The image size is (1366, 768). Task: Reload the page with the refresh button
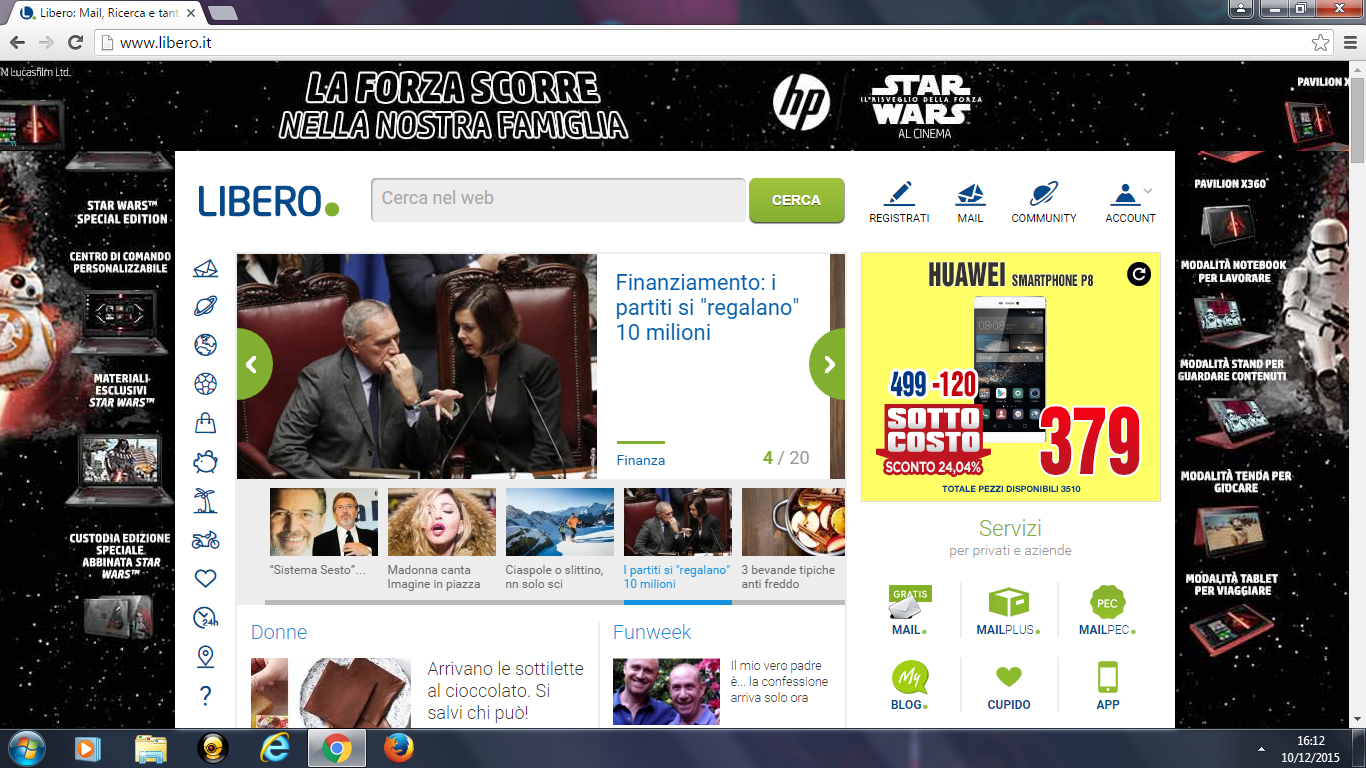75,43
